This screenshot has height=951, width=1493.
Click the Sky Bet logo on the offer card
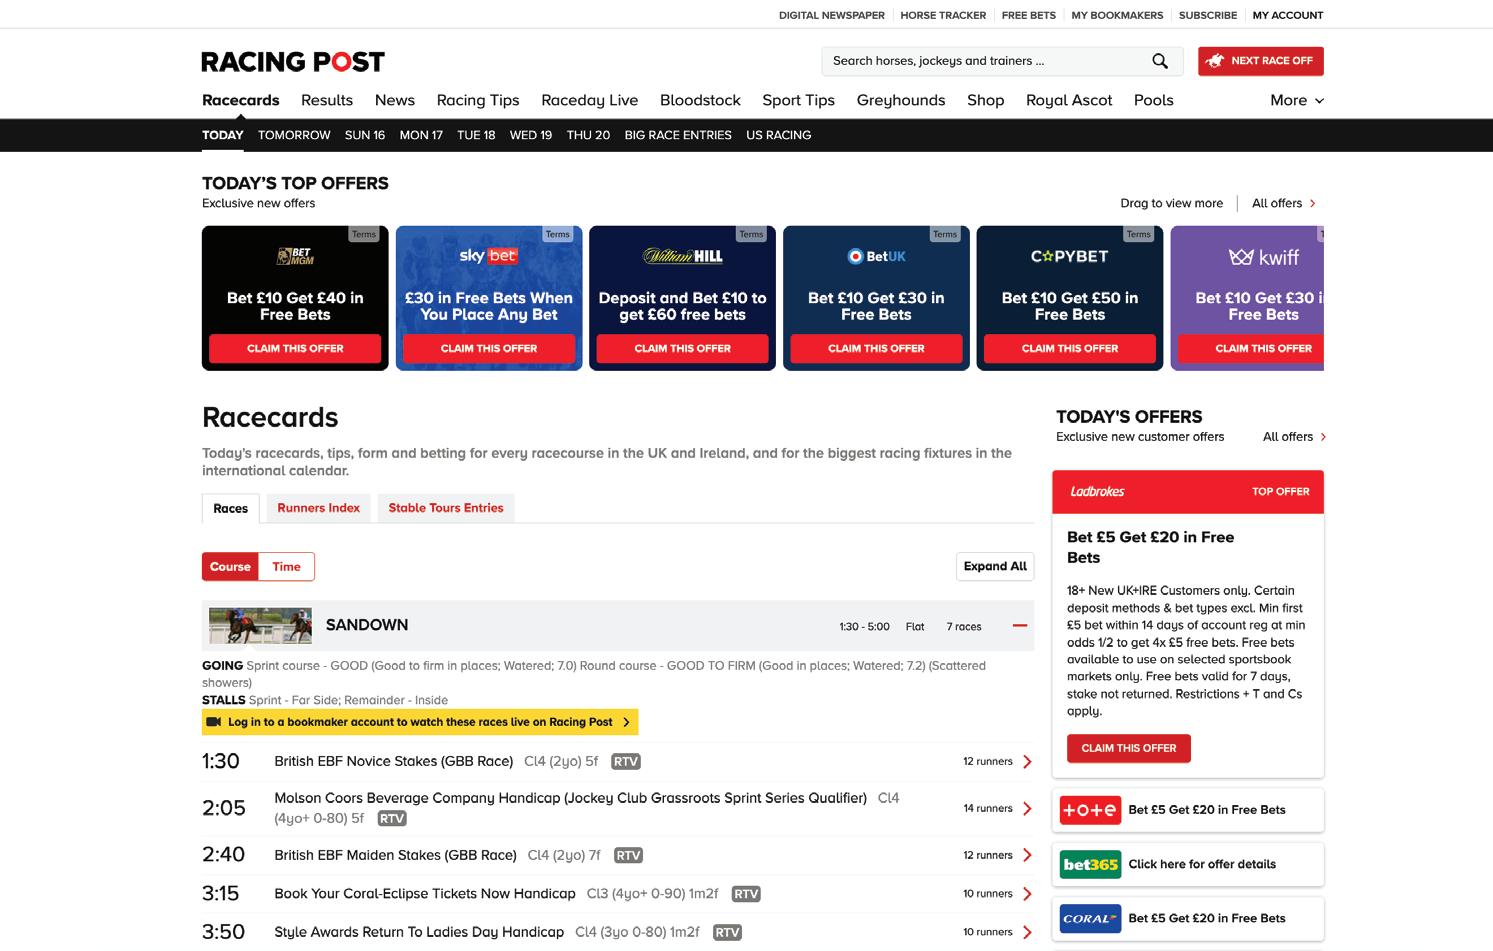(x=489, y=256)
